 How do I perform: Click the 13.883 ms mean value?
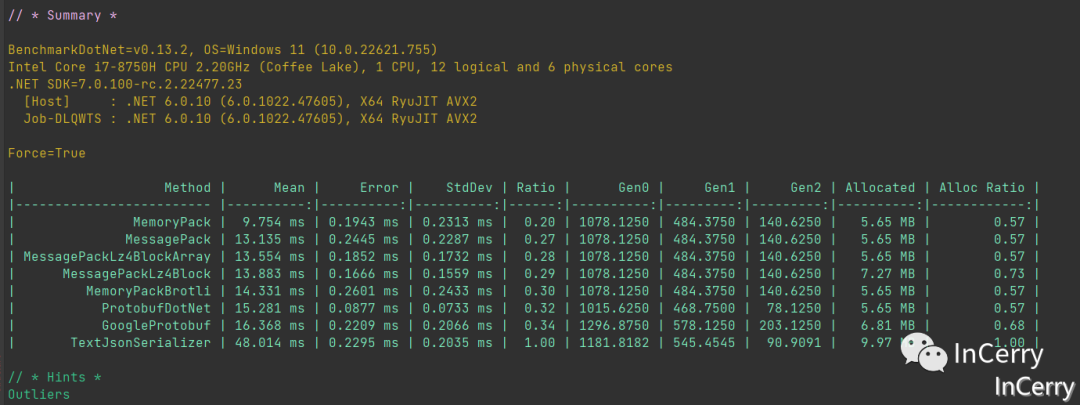point(269,274)
